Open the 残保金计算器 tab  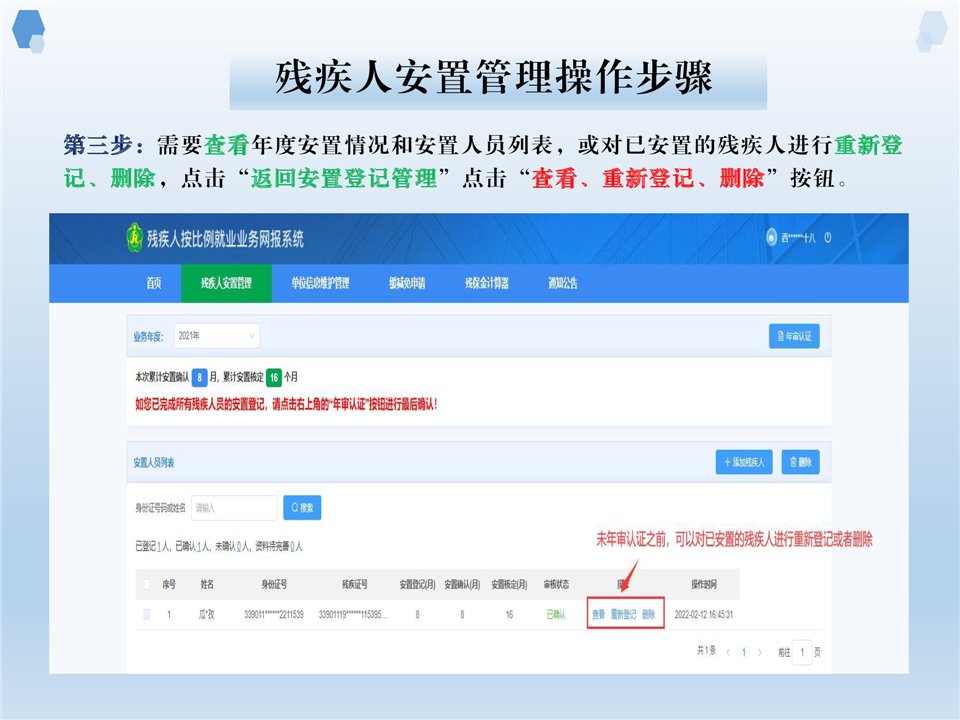[486, 283]
